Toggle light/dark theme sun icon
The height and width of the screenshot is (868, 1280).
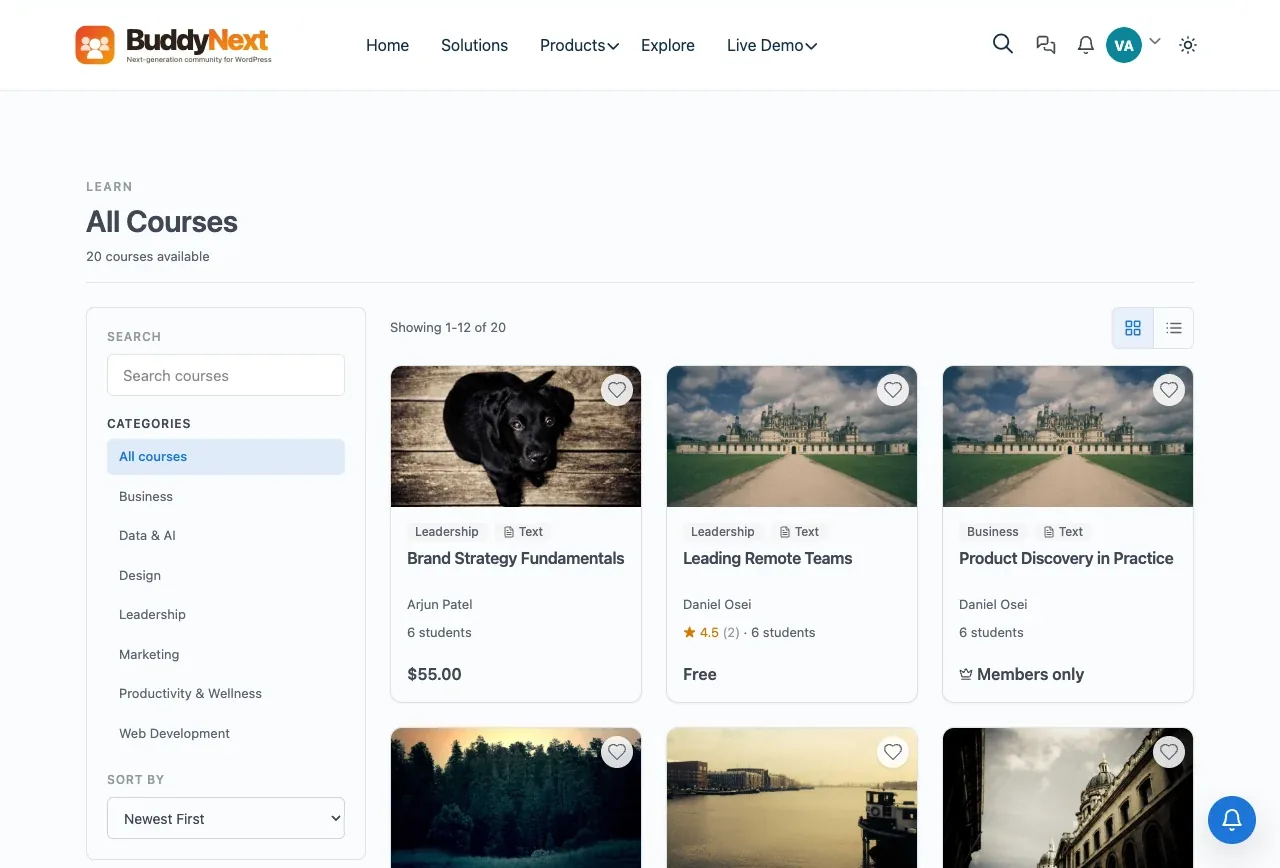coord(1188,45)
